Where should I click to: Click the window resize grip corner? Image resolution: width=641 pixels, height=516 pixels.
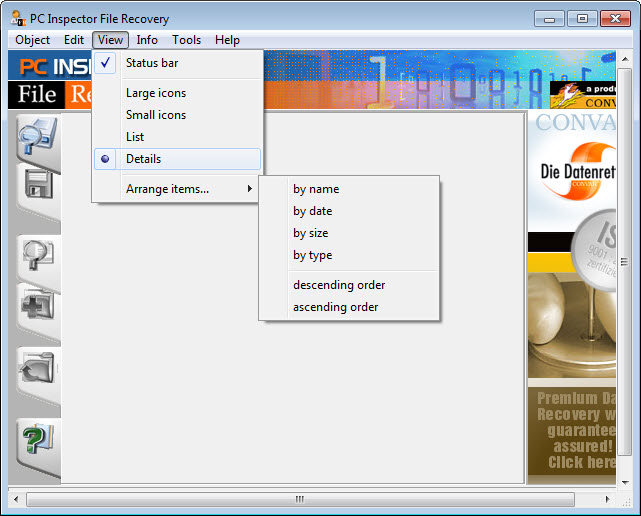coord(625,500)
